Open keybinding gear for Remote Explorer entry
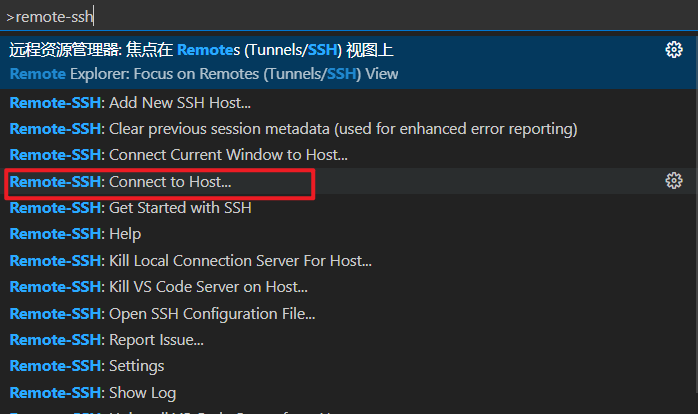The height and width of the screenshot is (414, 698). (674, 50)
